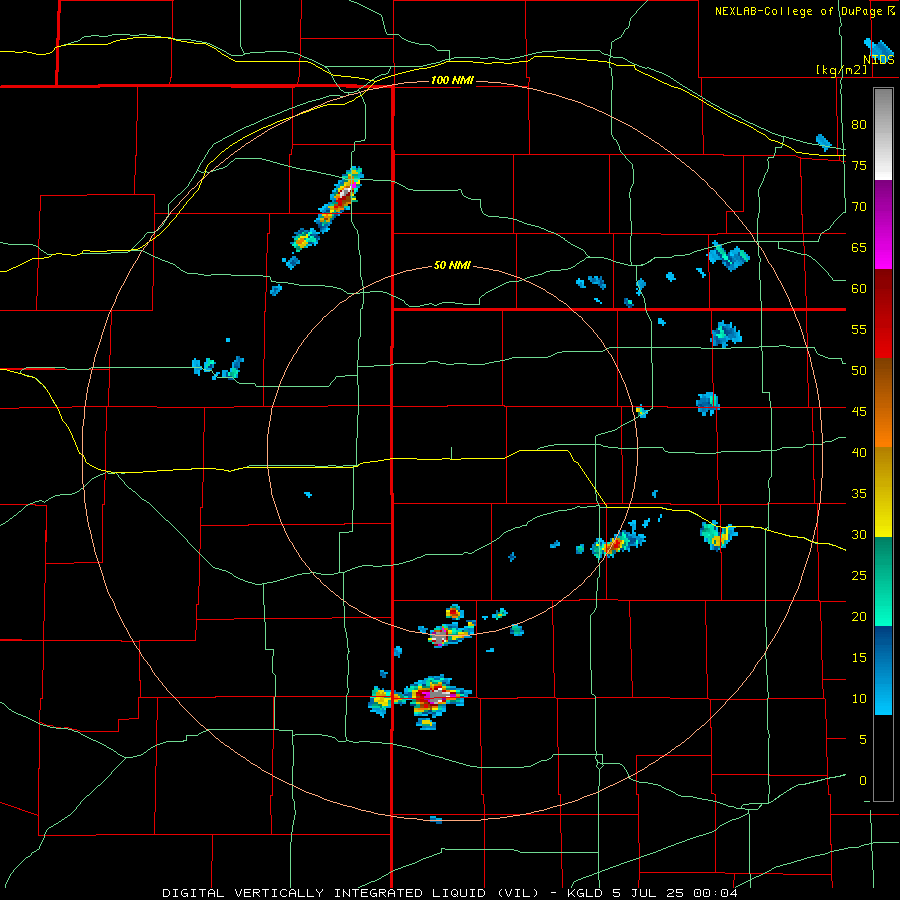Click the 20 value on the scale

(x=859, y=616)
